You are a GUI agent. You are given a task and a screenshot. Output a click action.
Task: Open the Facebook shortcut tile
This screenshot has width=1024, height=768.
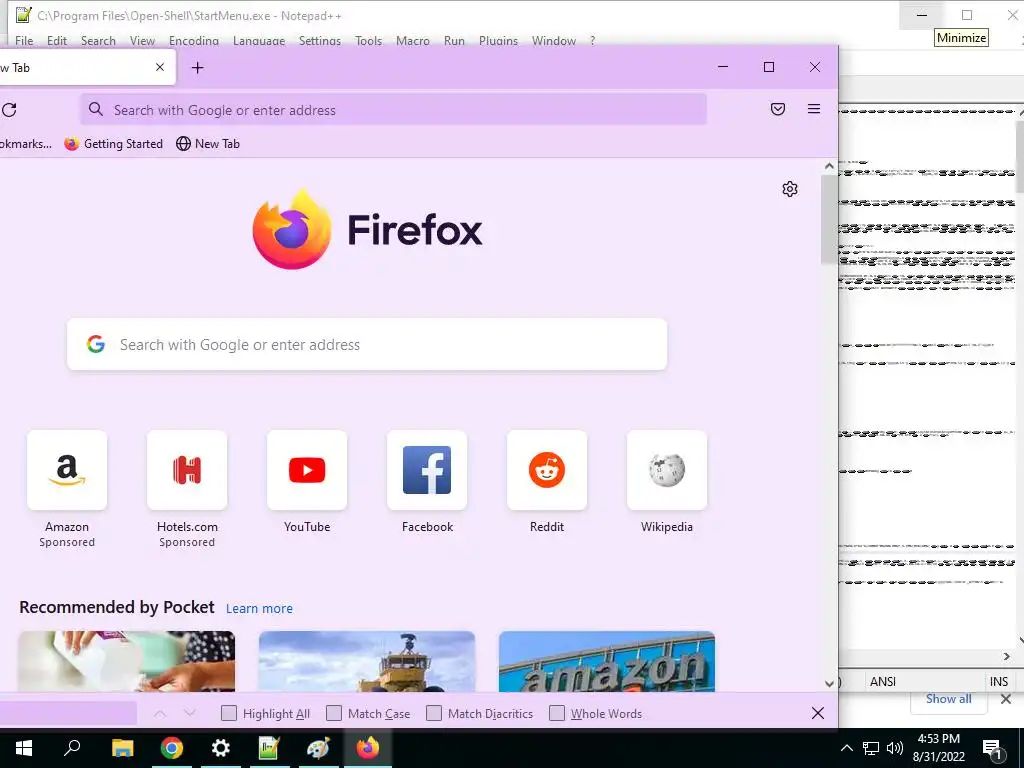(x=427, y=470)
